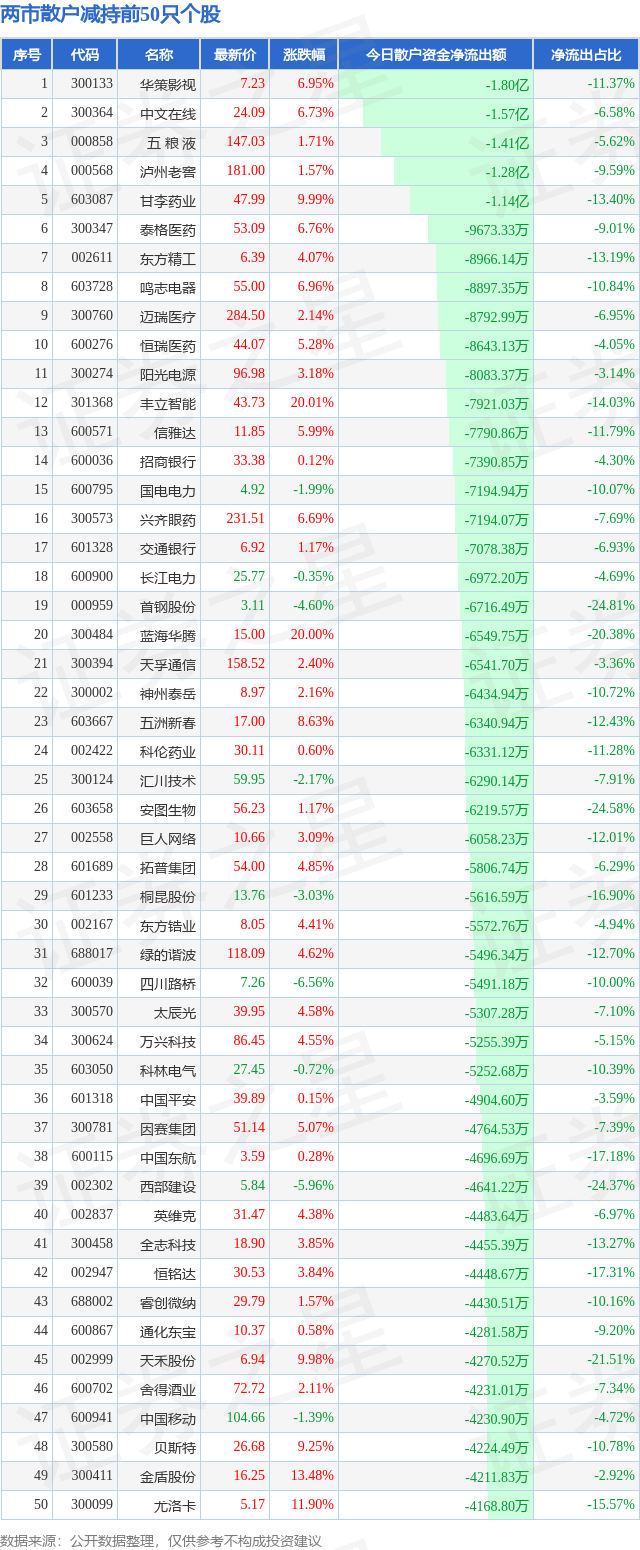Select stock name 全志科技
The width and height of the screenshot is (640, 1550).
coord(168,1245)
